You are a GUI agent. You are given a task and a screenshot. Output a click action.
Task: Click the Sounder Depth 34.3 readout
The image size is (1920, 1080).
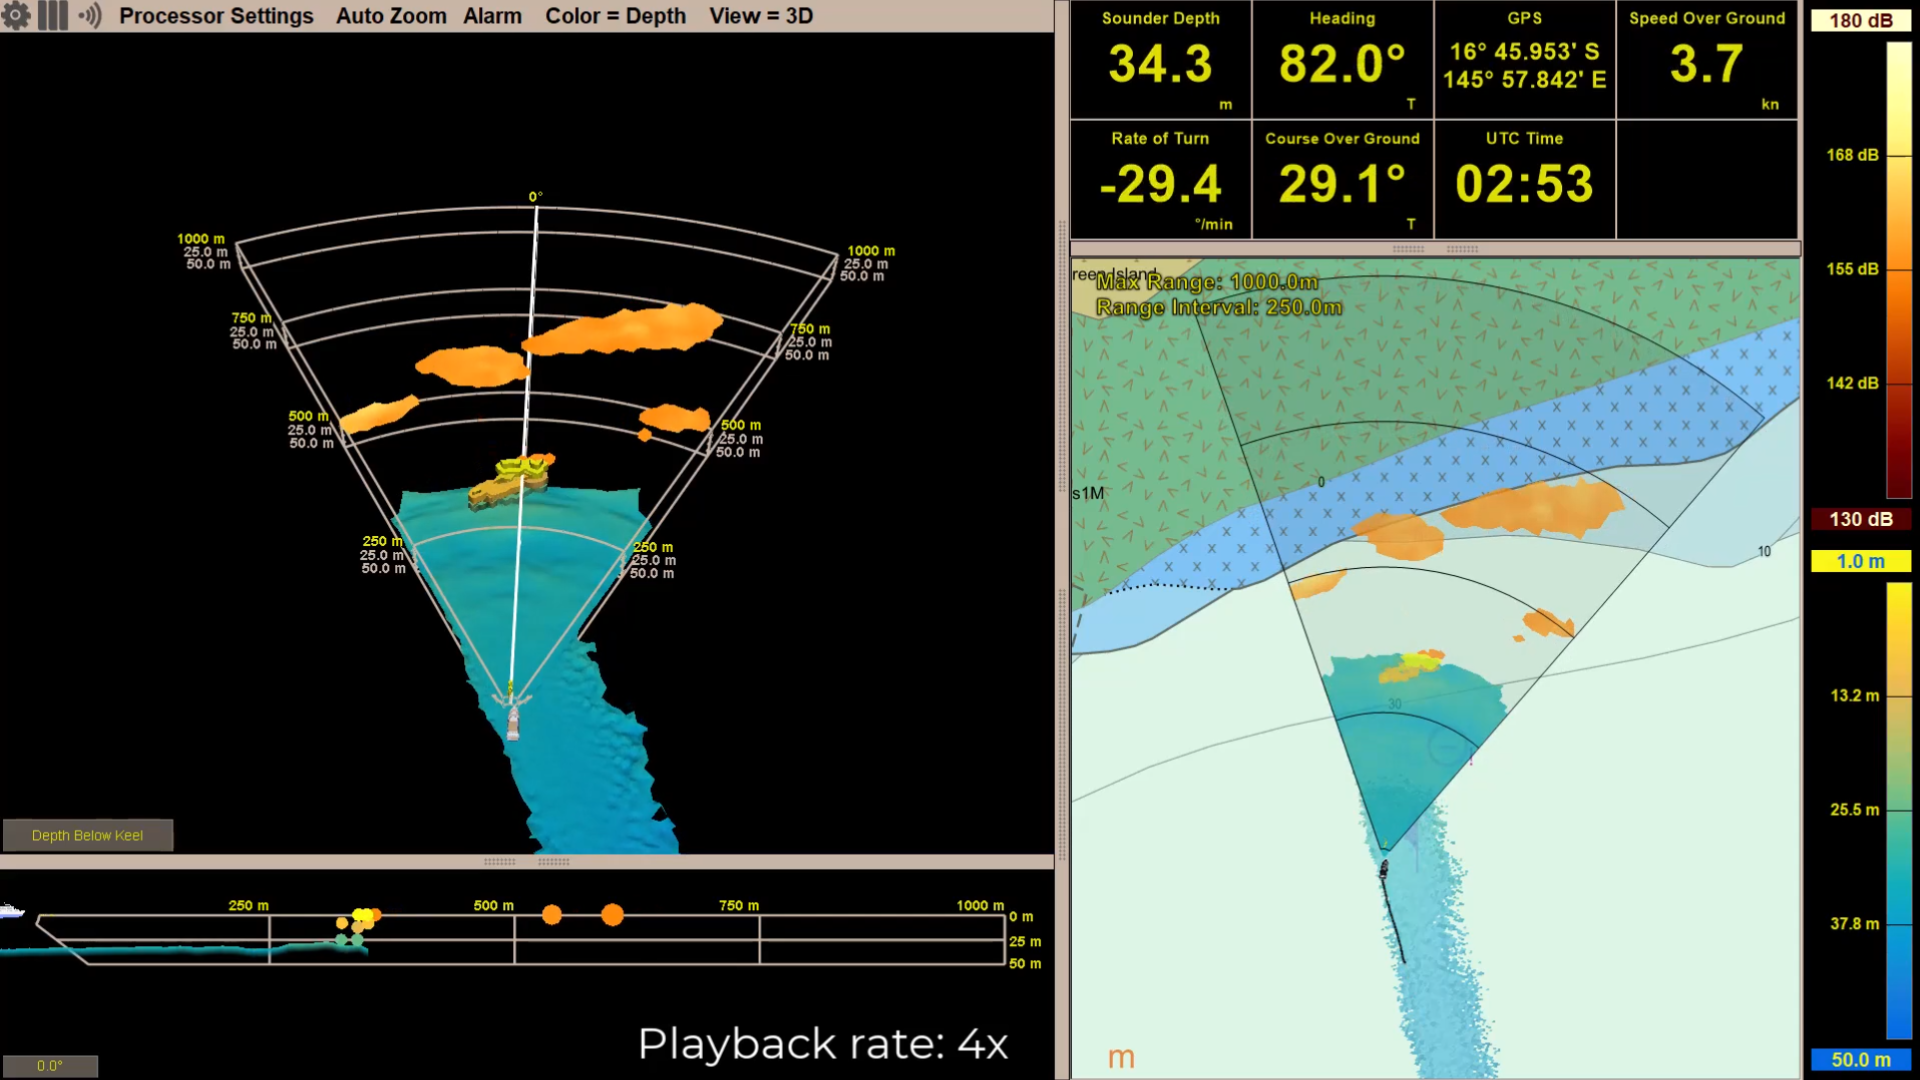click(1160, 61)
